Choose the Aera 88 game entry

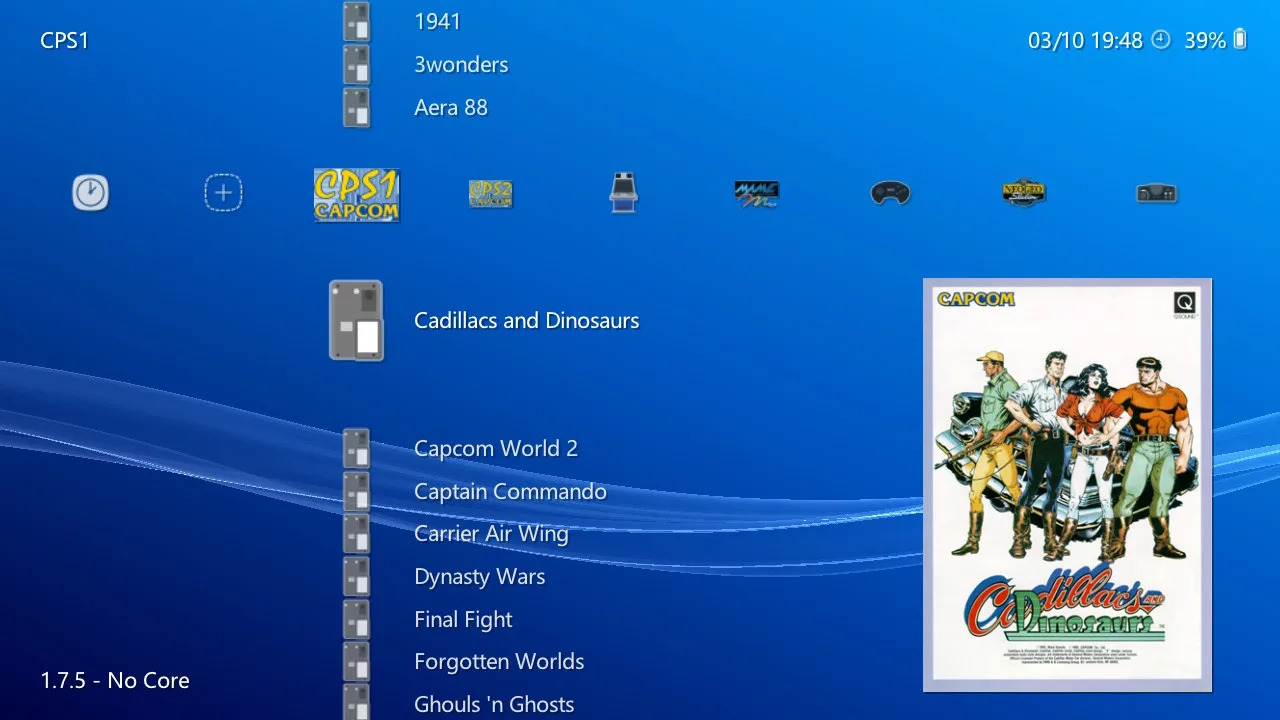451,107
